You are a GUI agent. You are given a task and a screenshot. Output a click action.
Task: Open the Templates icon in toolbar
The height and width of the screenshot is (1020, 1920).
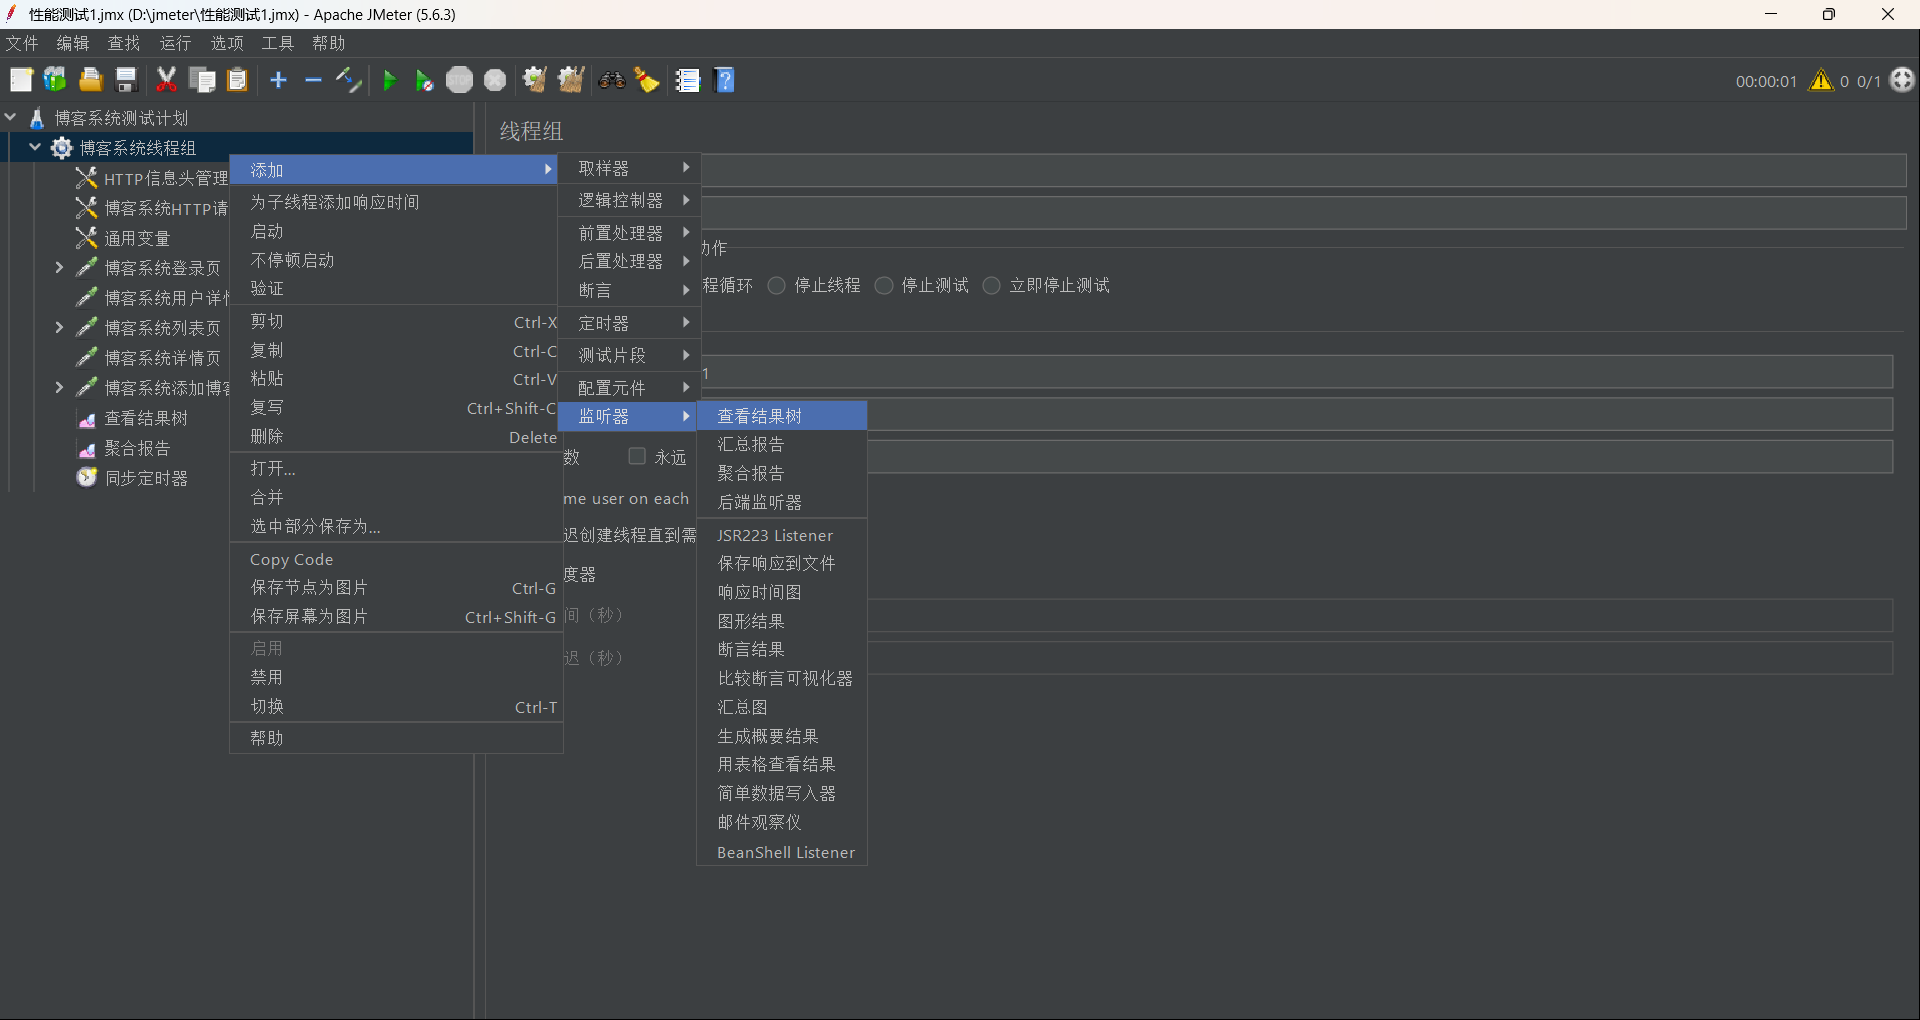click(x=55, y=80)
